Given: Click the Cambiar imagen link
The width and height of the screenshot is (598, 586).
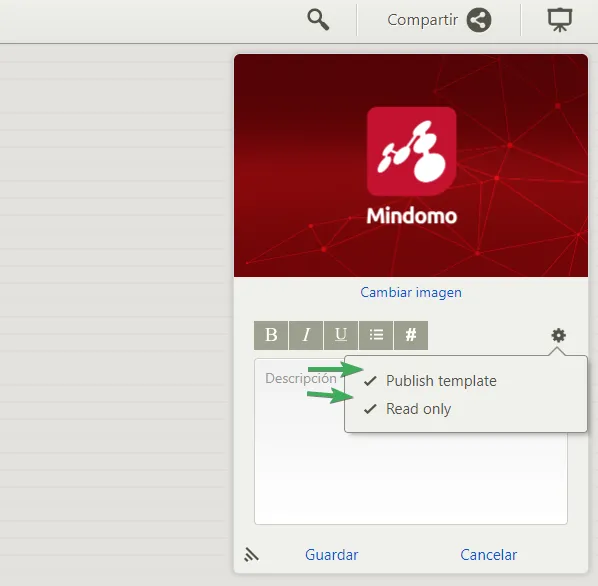Looking at the screenshot, I should point(411,292).
